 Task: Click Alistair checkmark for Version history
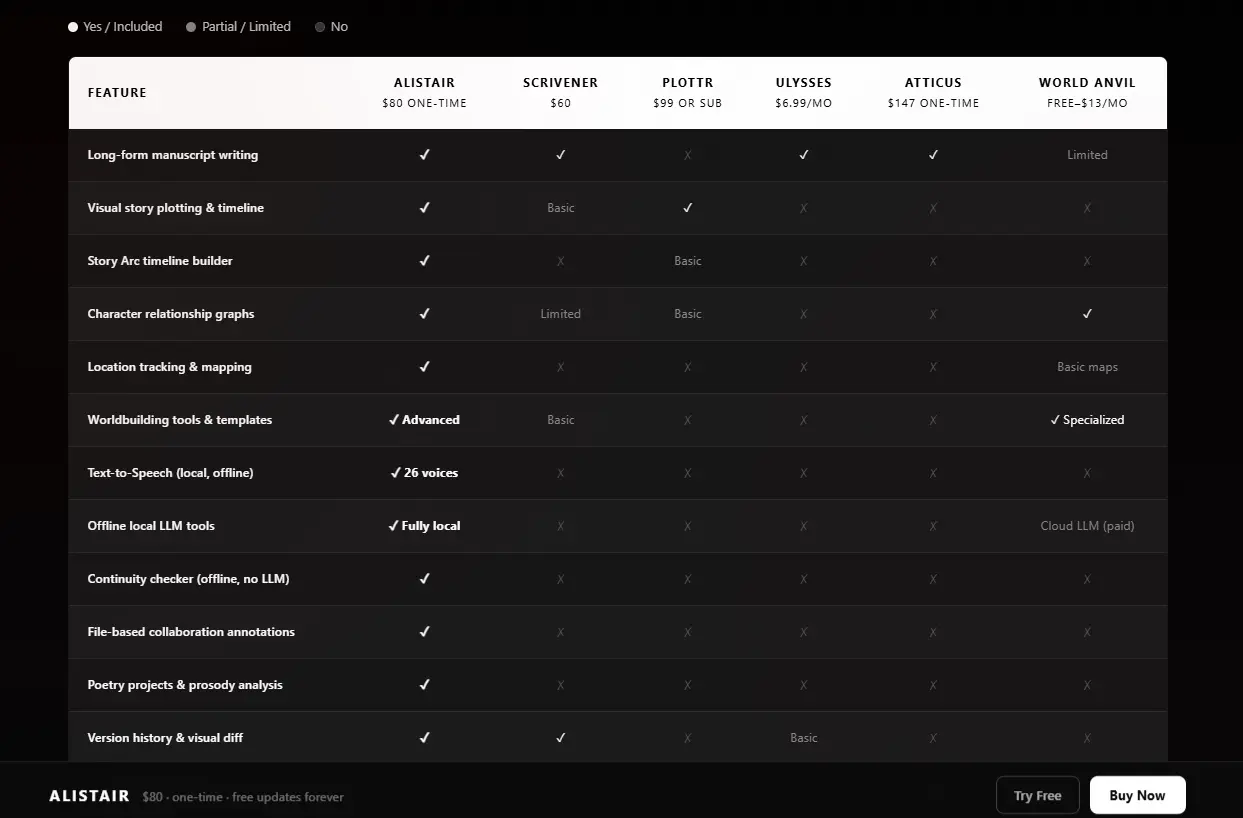coord(424,738)
